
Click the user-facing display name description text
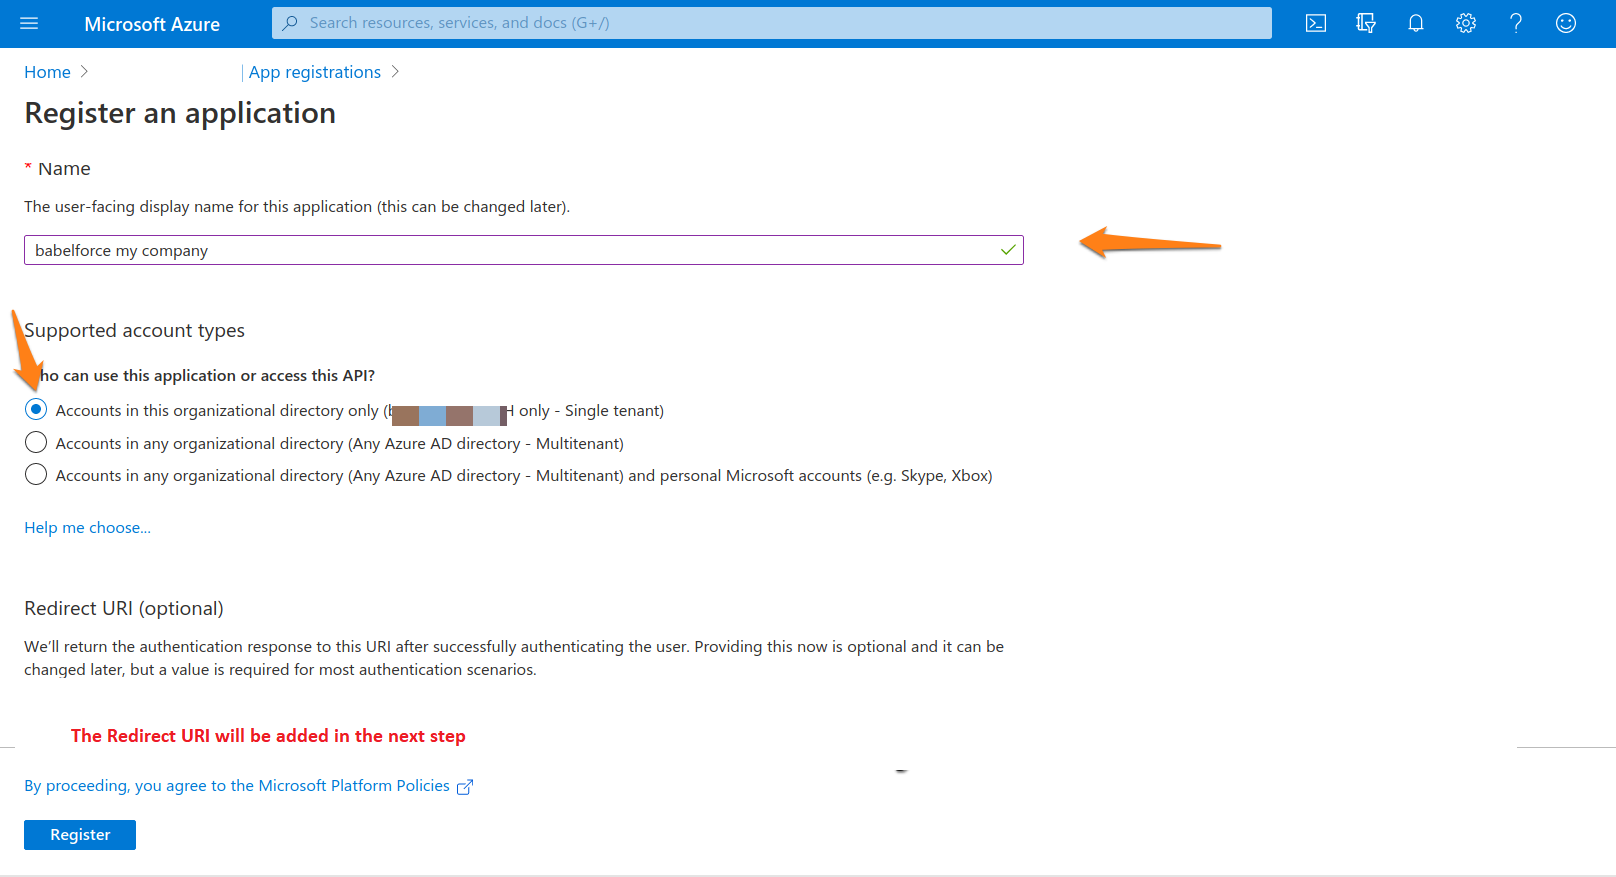pos(297,207)
